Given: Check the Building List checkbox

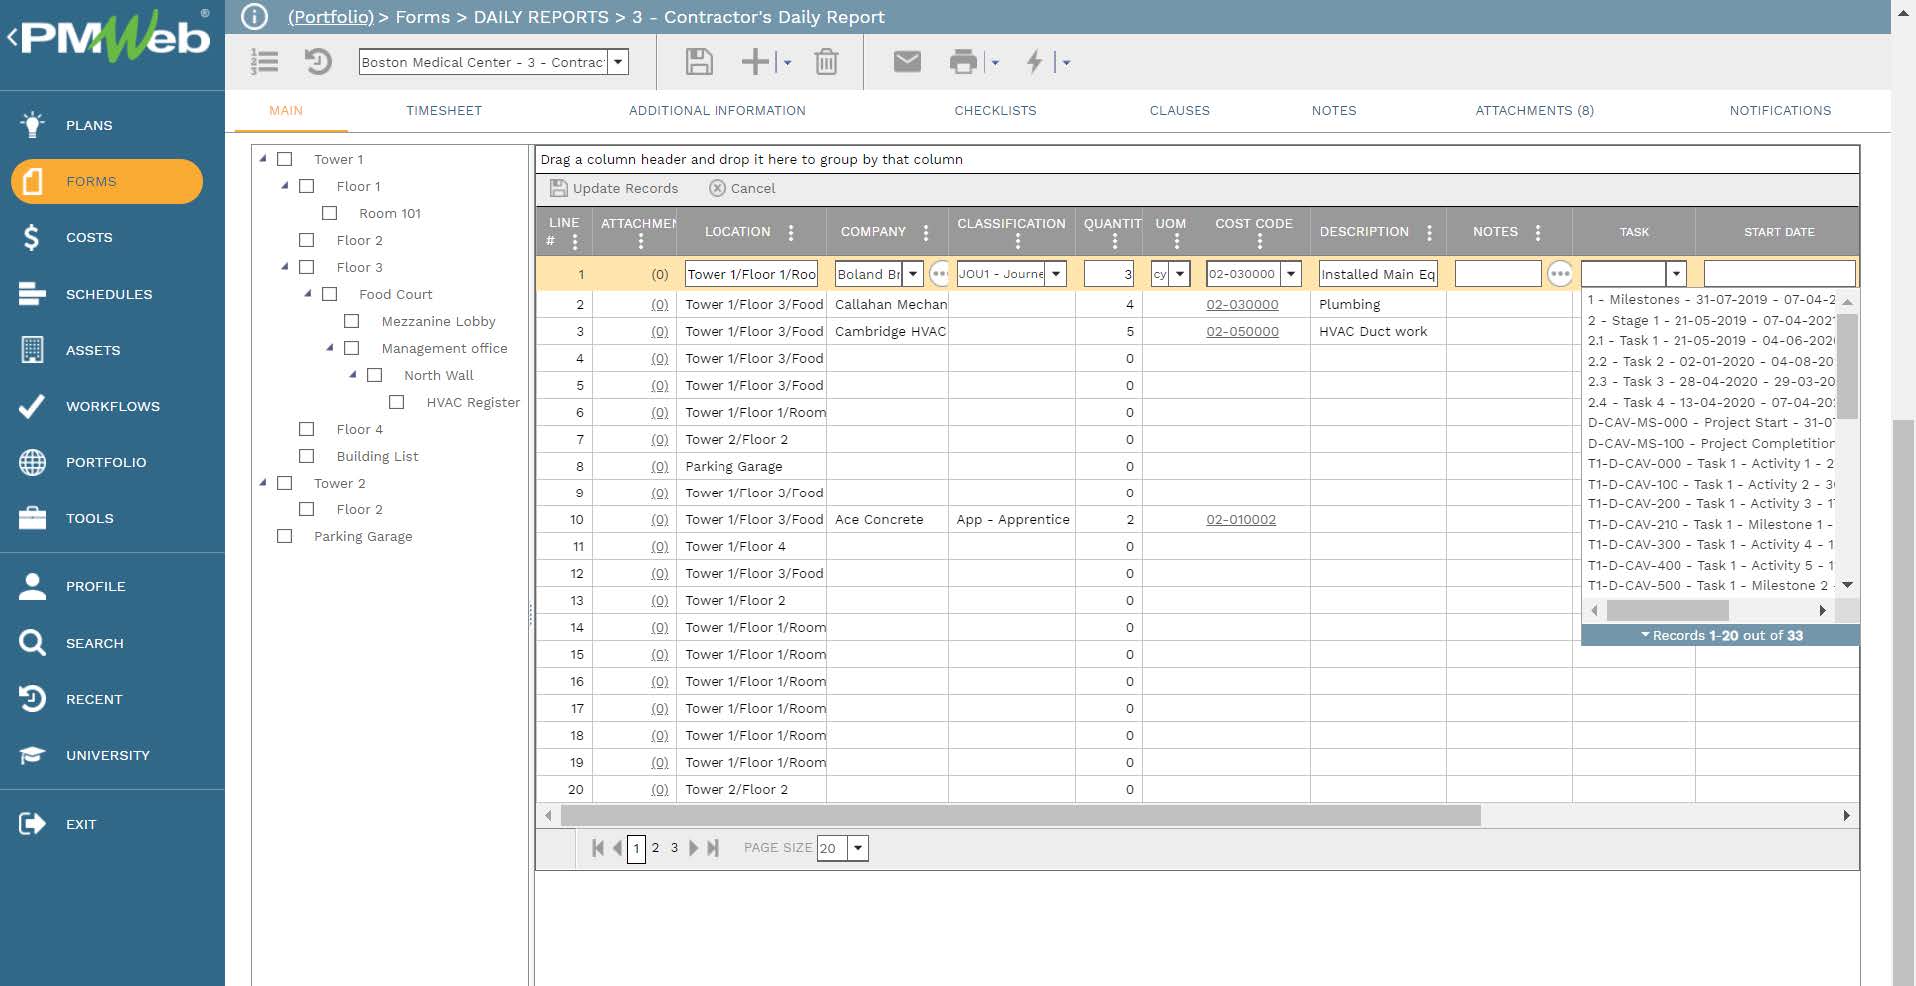Looking at the screenshot, I should (x=307, y=456).
